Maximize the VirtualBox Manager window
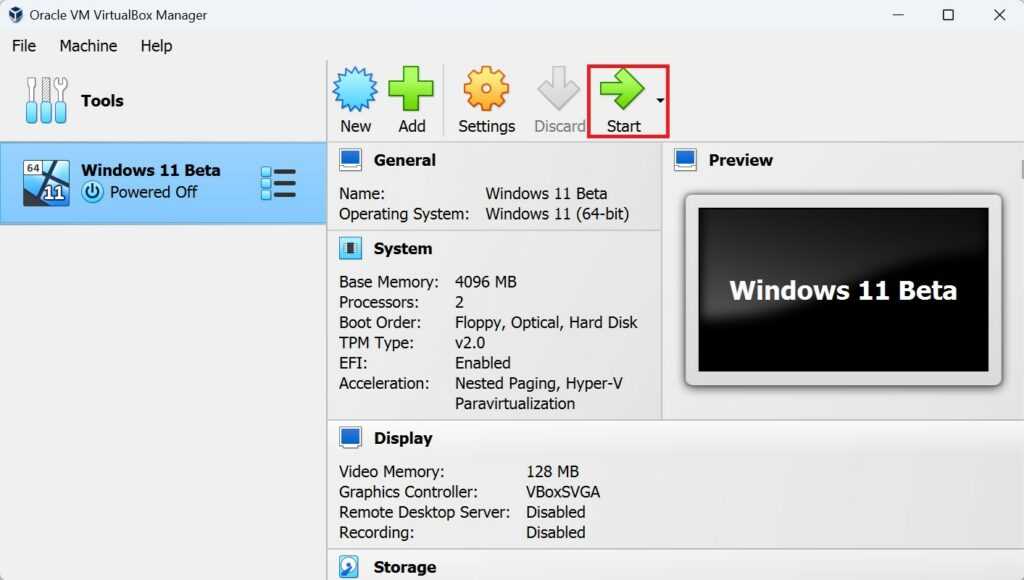 point(948,14)
